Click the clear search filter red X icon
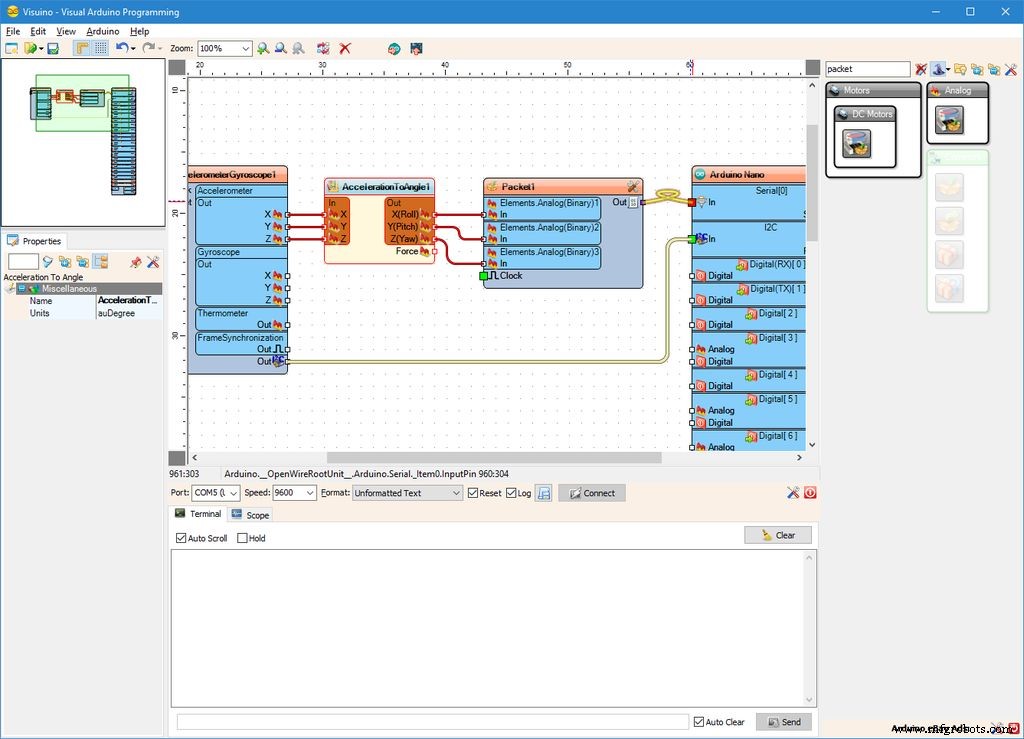The image size is (1024, 739). (921, 69)
